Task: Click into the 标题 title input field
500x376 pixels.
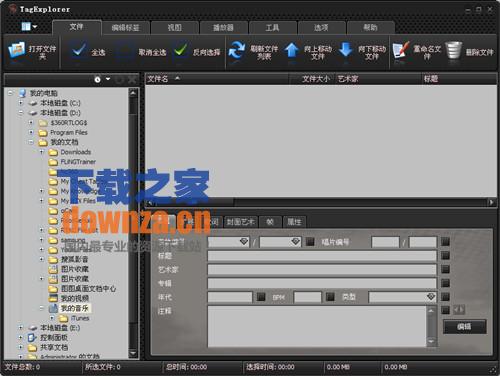Action: (322, 256)
